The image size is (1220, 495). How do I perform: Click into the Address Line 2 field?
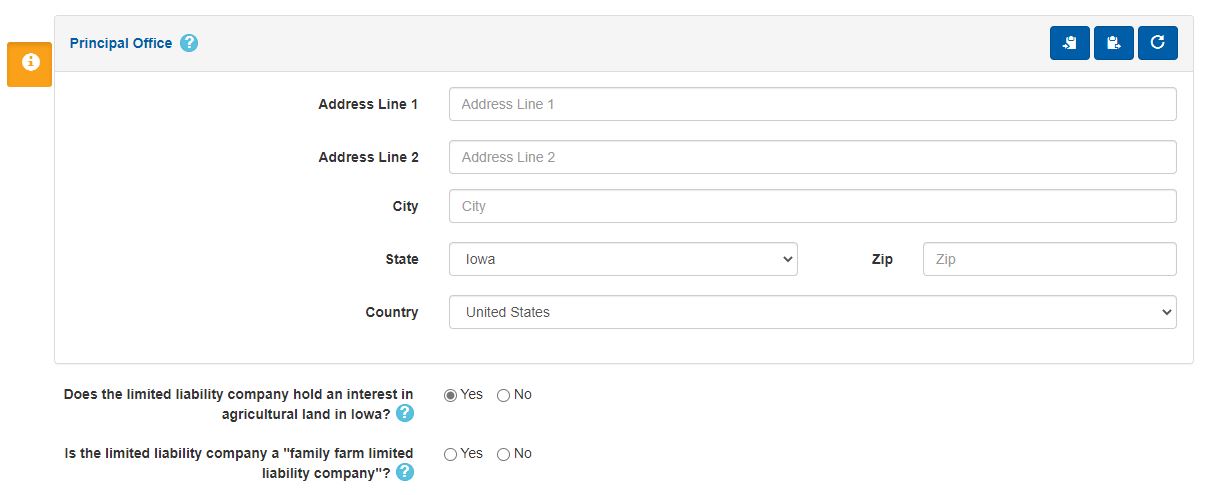812,157
